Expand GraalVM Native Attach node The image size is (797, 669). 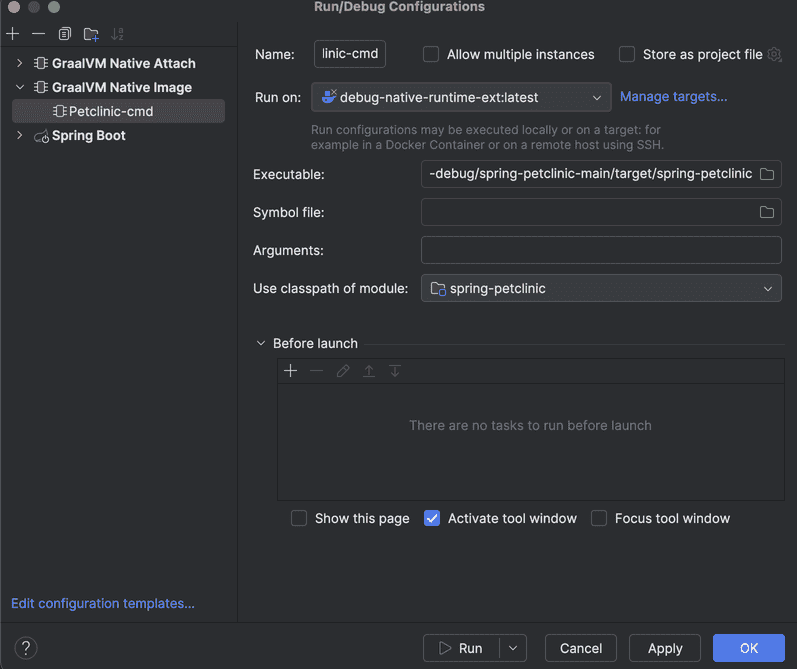[x=19, y=63]
